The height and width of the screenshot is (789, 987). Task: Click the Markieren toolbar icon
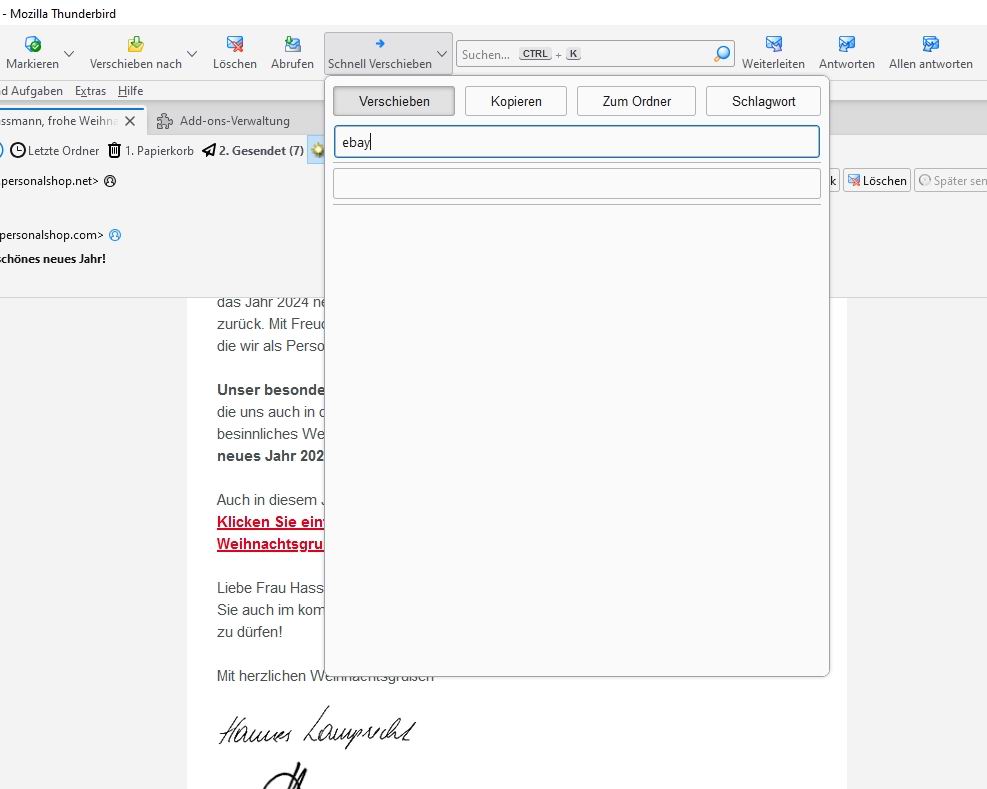[x=33, y=44]
